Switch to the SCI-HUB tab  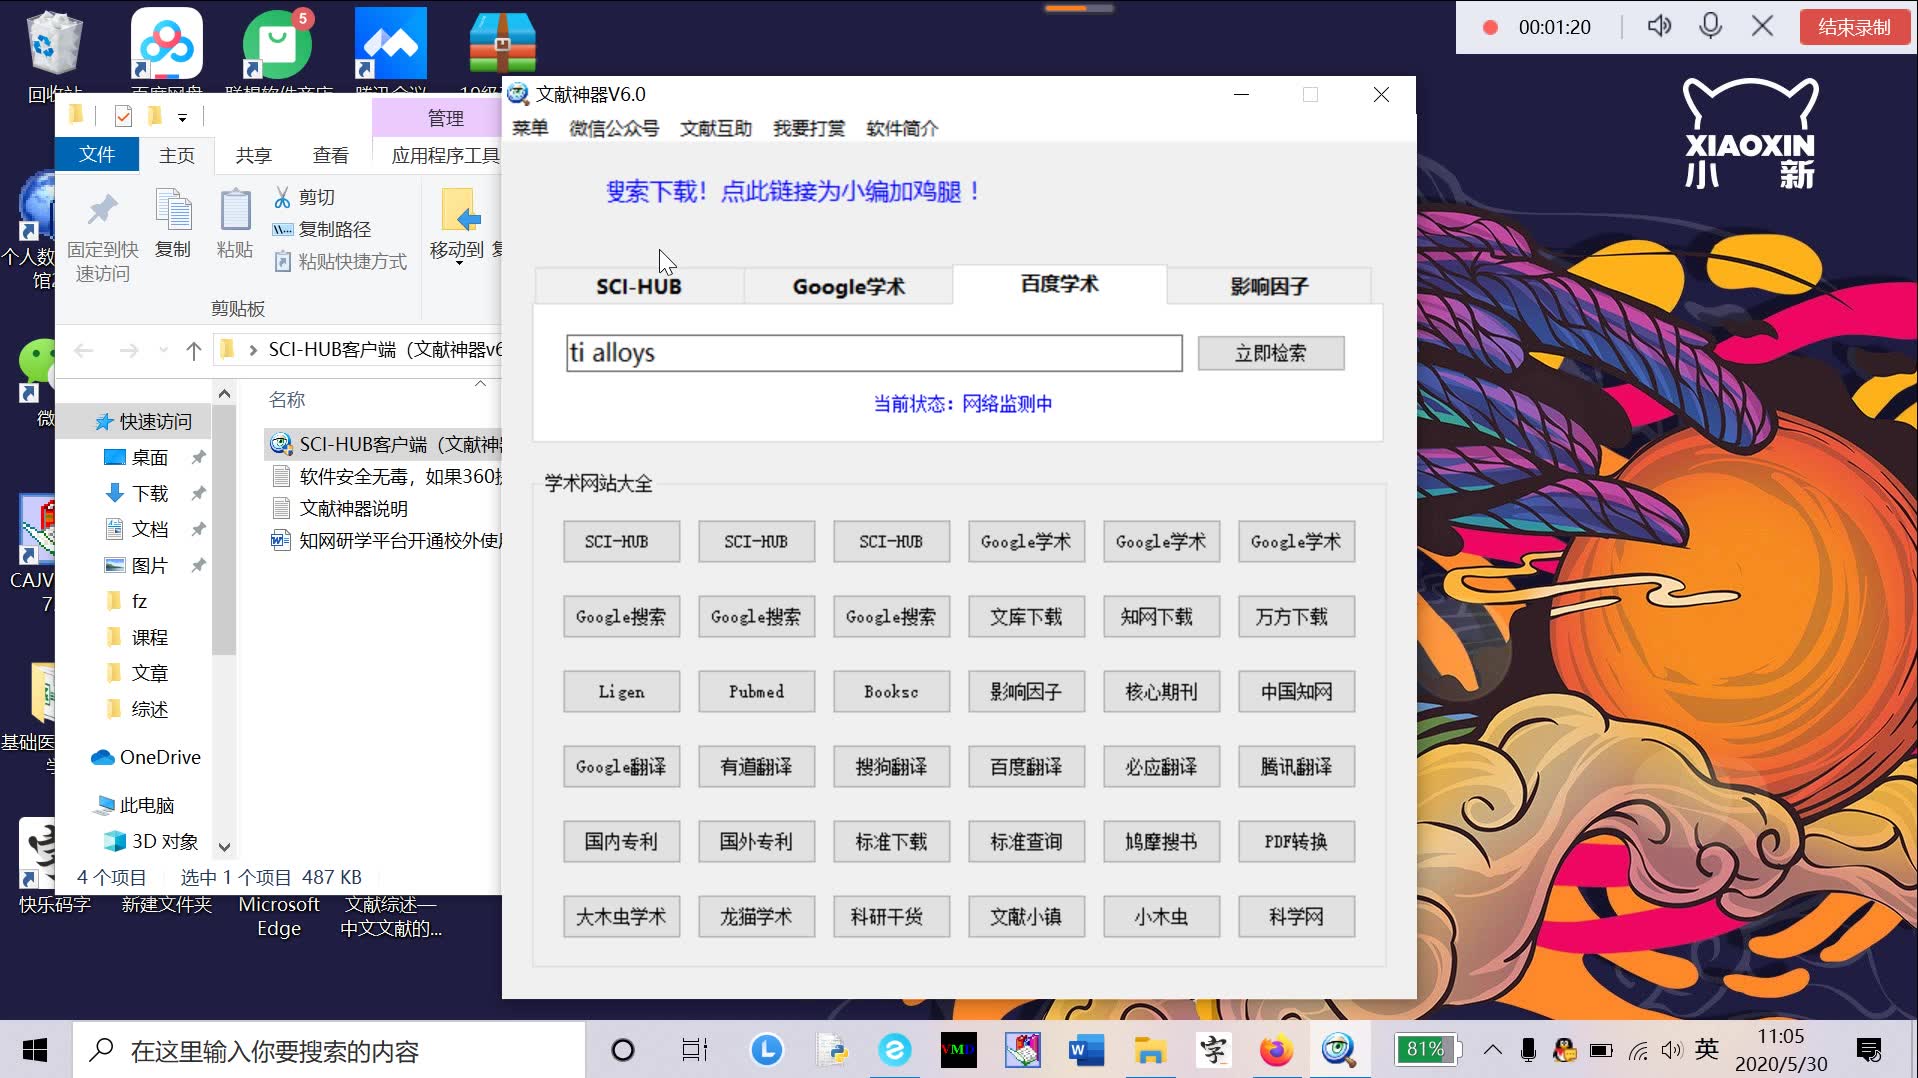[639, 286]
